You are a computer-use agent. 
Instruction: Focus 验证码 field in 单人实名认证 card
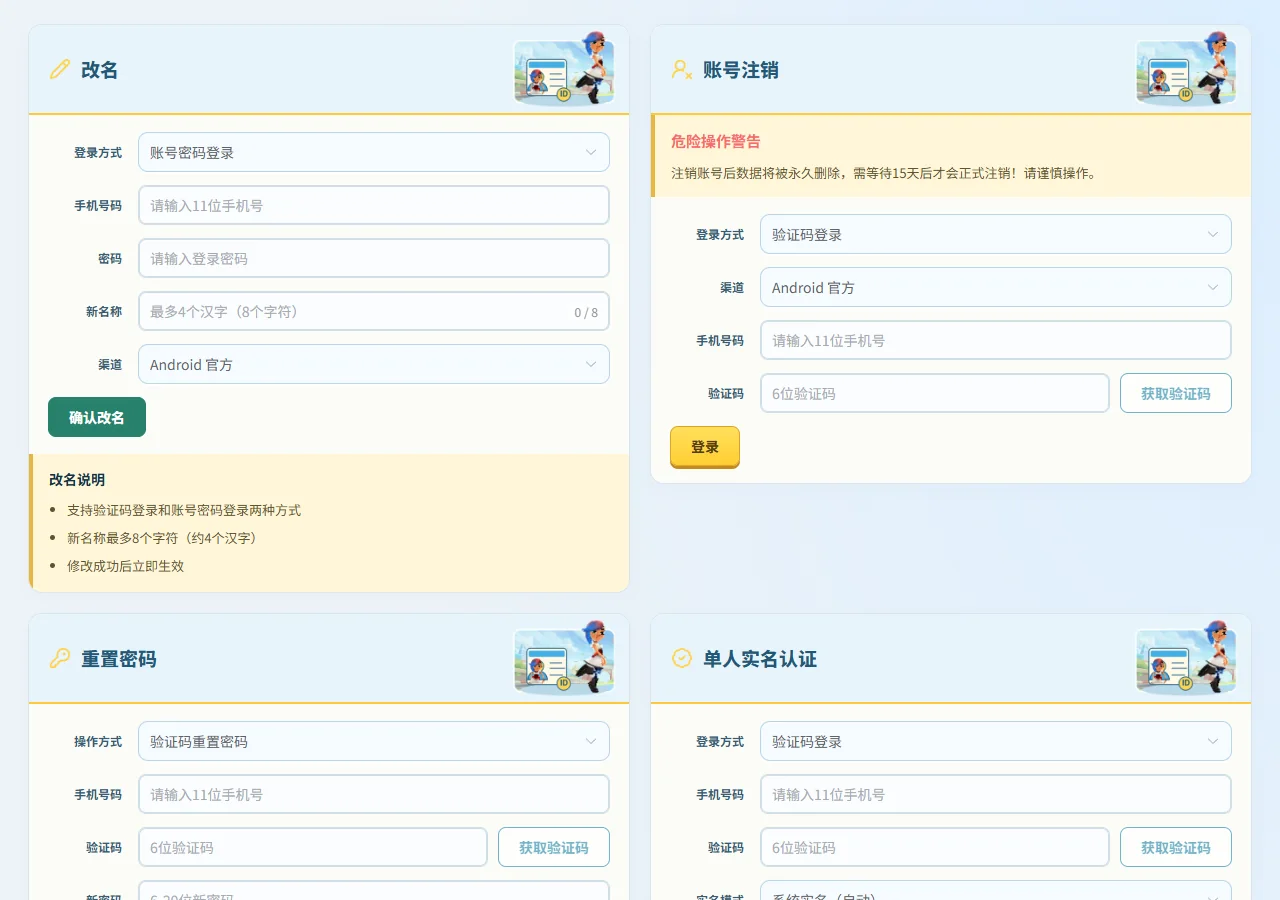pos(935,847)
